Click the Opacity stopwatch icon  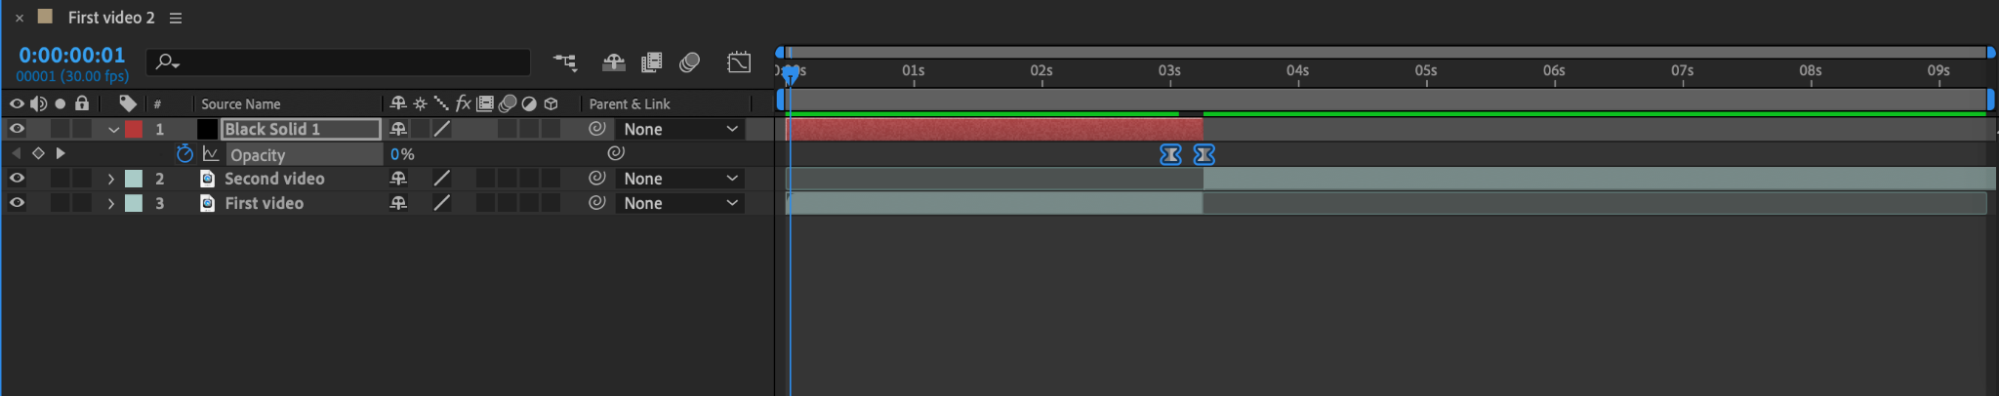184,154
